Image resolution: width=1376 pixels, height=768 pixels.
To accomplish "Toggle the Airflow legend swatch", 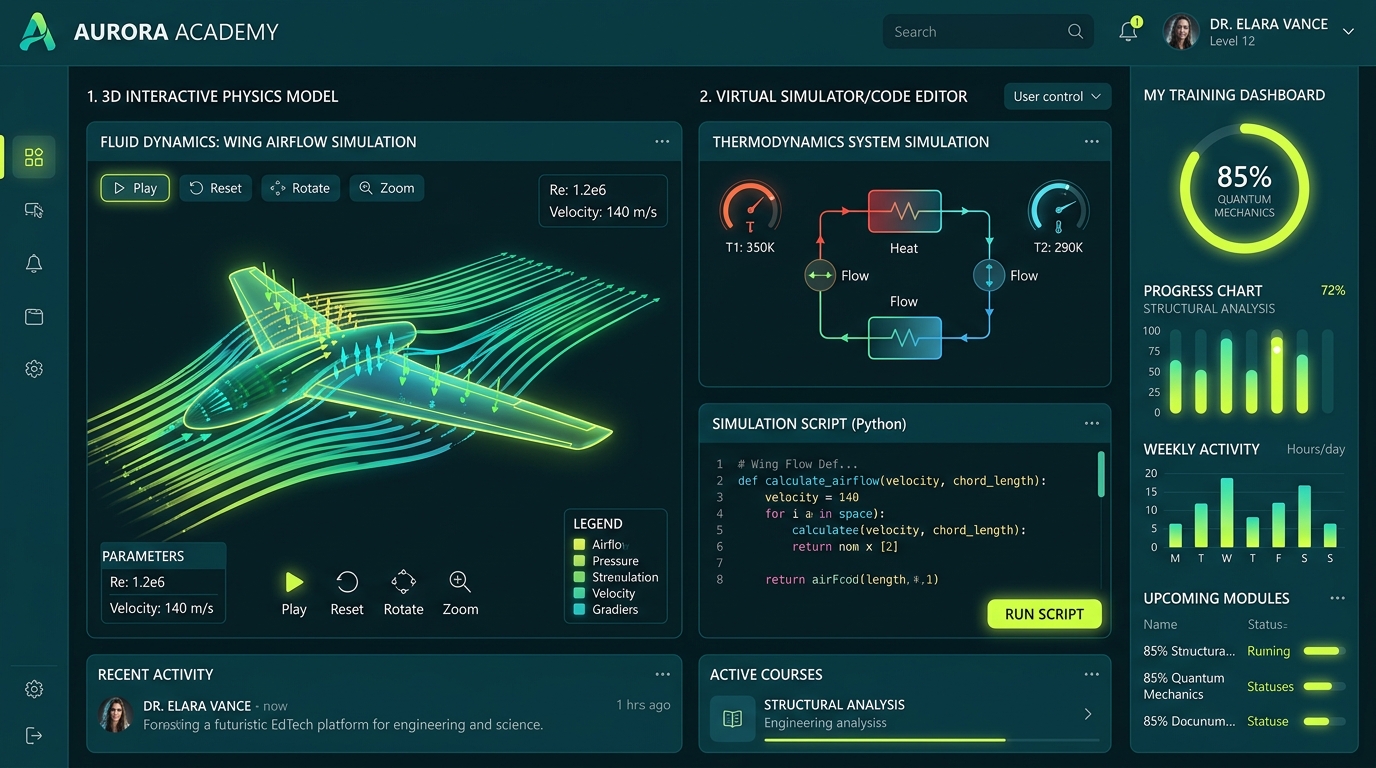I will 579,545.
